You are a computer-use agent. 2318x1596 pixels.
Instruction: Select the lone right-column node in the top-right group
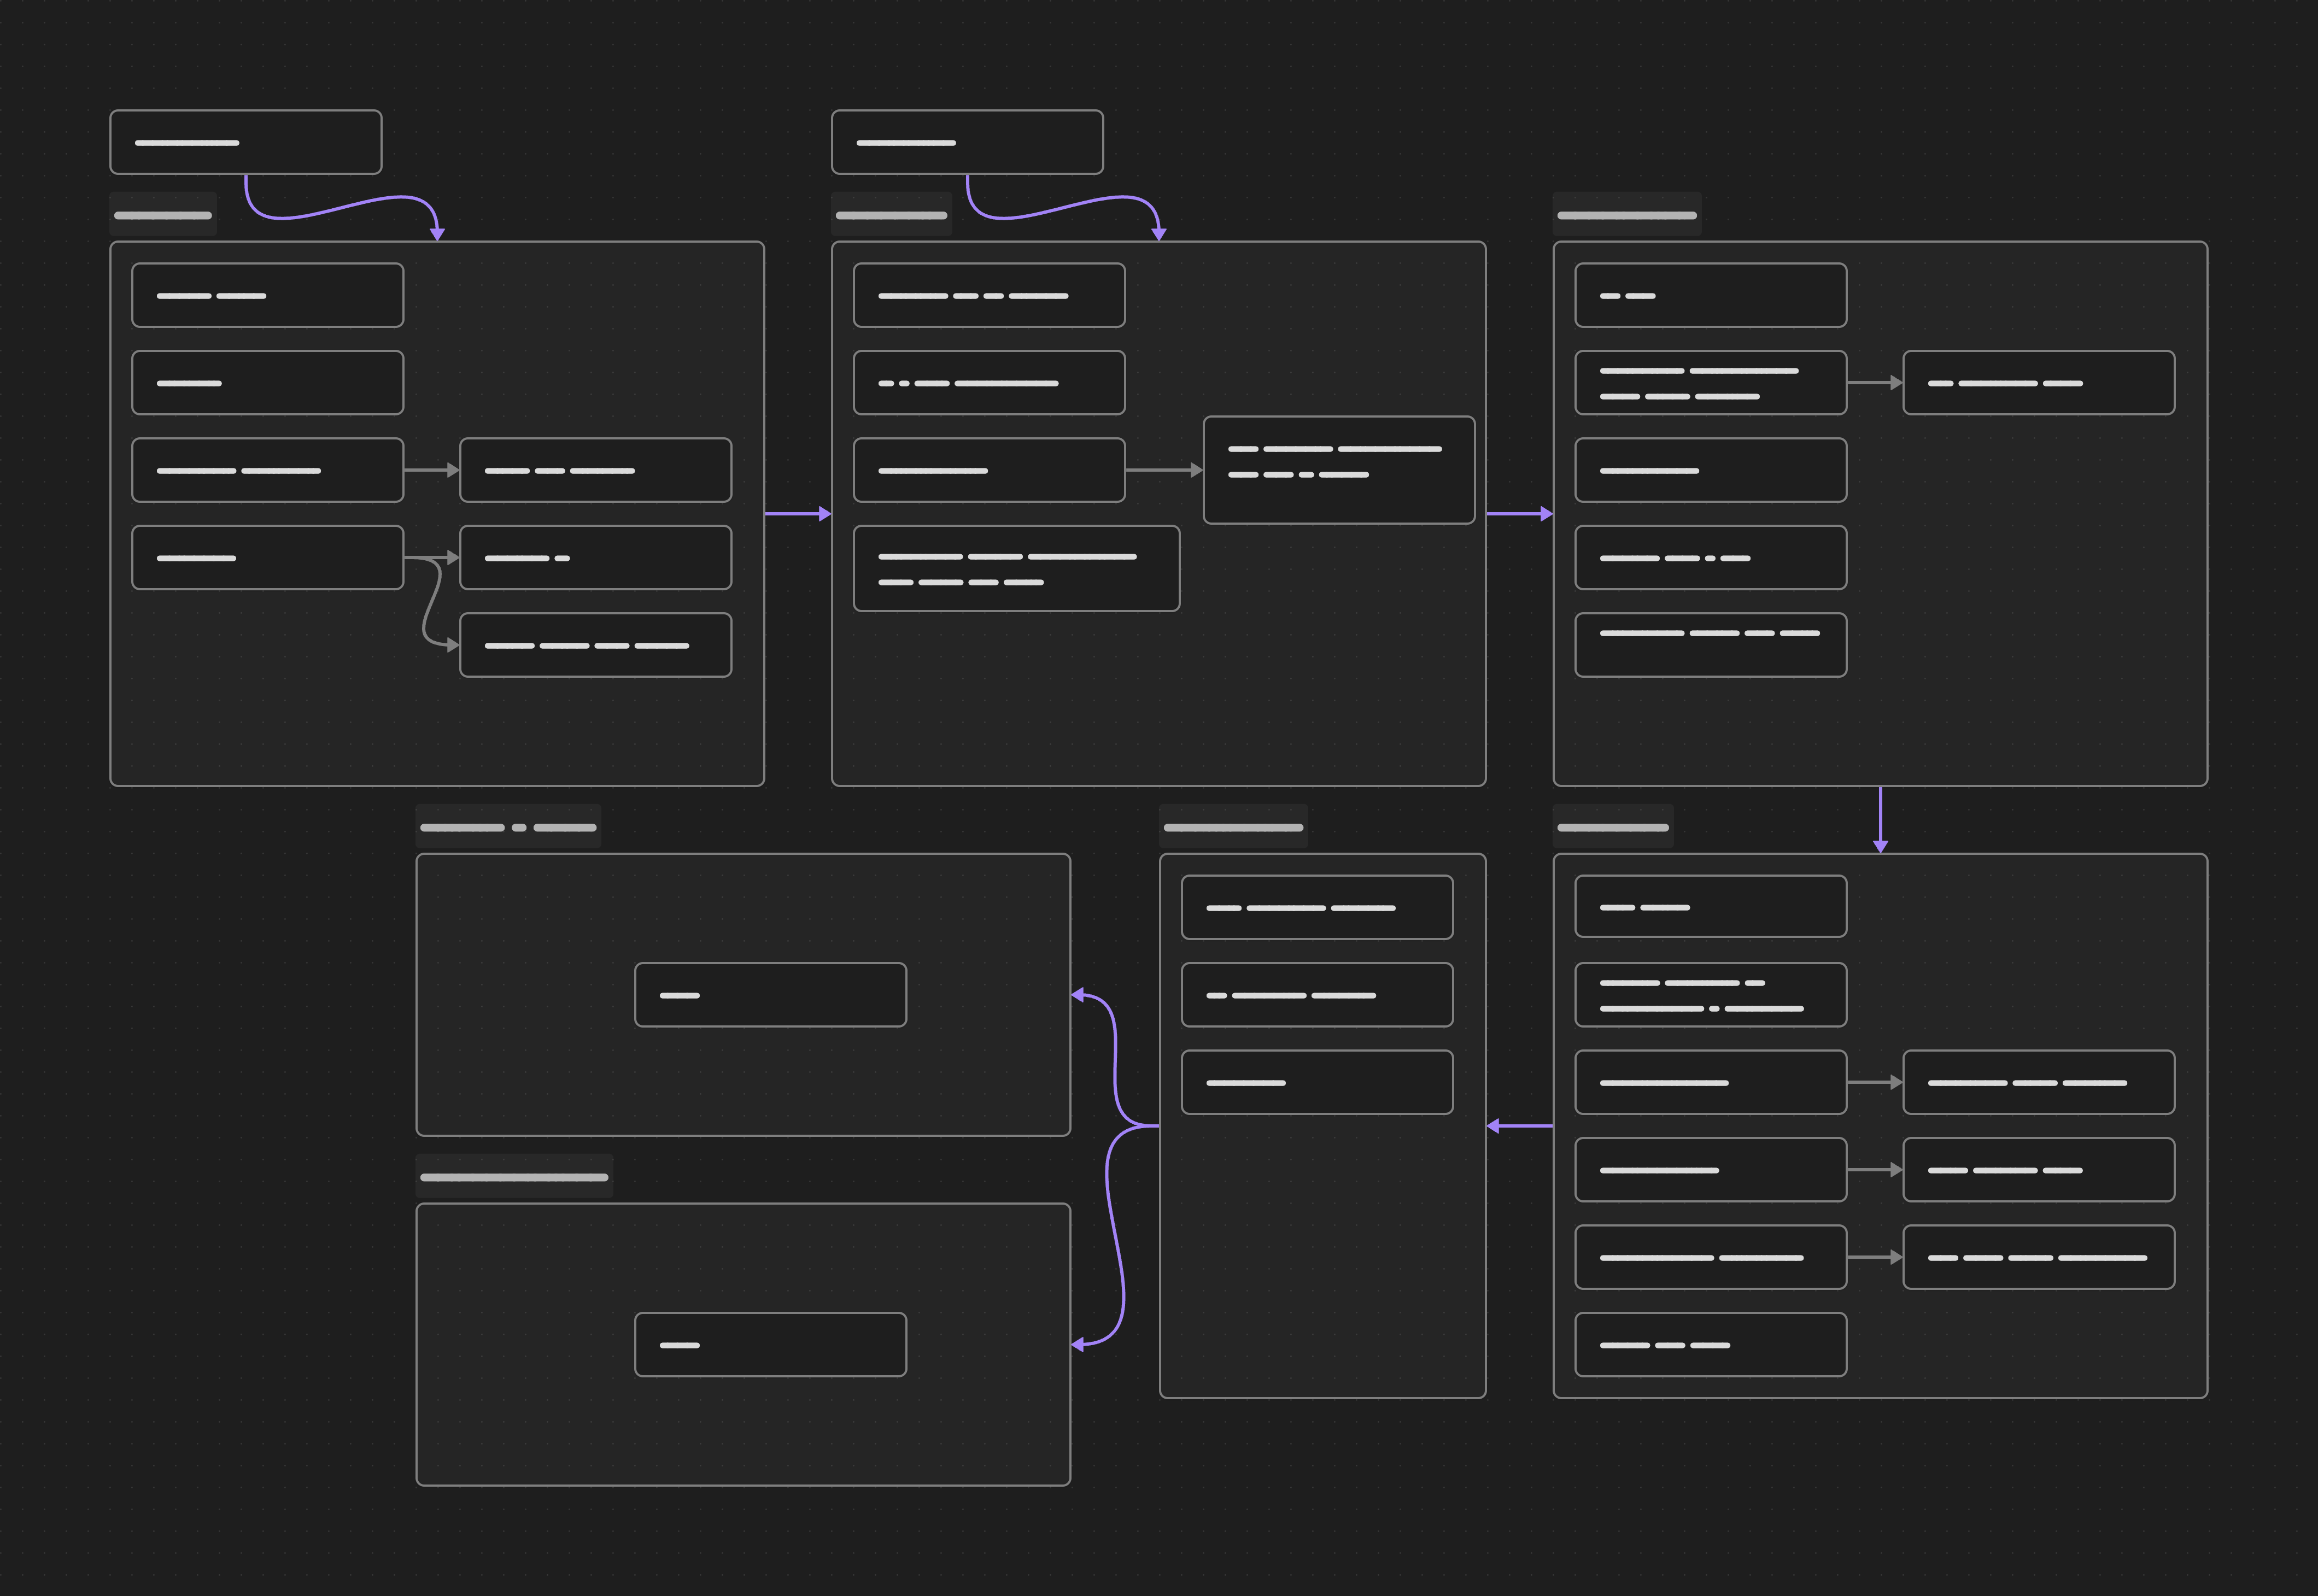(x=2037, y=382)
